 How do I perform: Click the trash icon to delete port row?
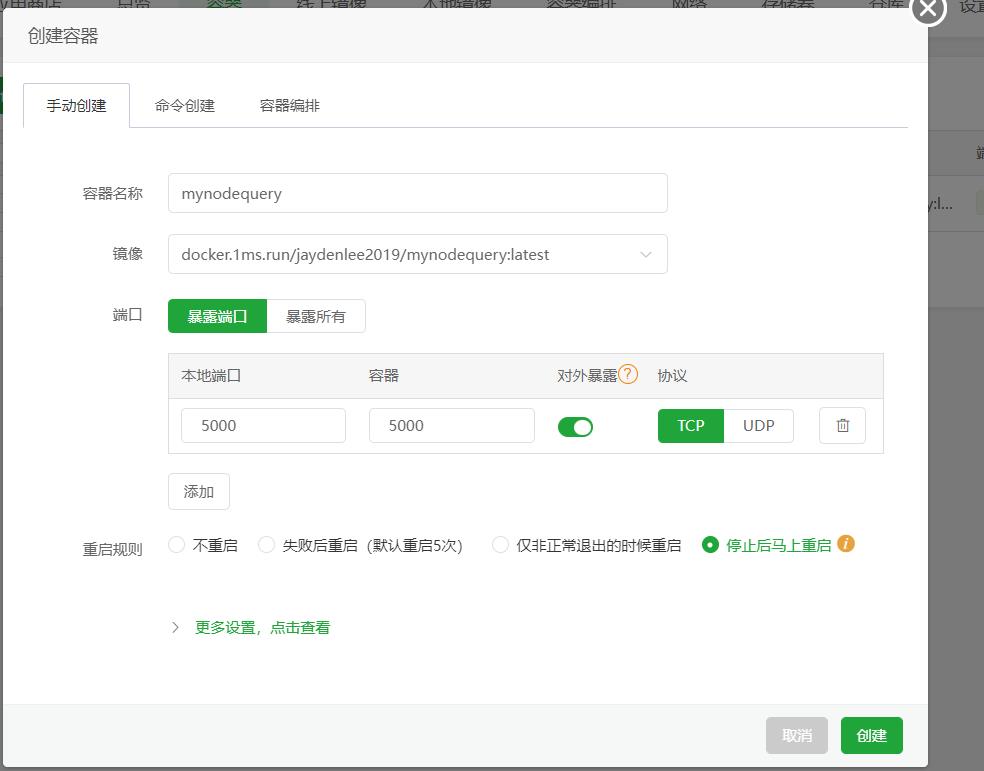click(842, 425)
